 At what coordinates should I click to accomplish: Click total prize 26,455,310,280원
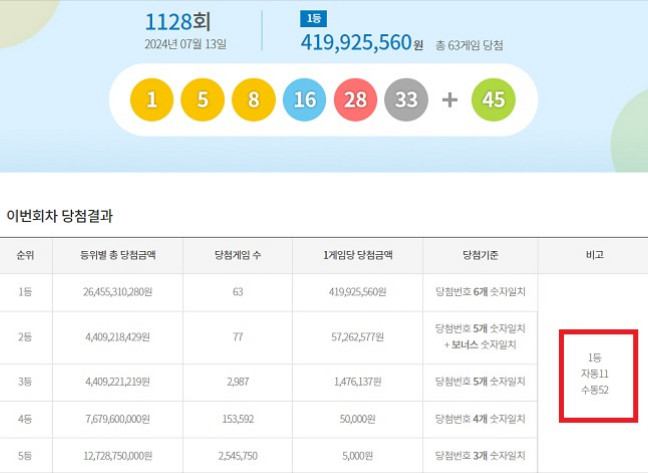pos(118,292)
